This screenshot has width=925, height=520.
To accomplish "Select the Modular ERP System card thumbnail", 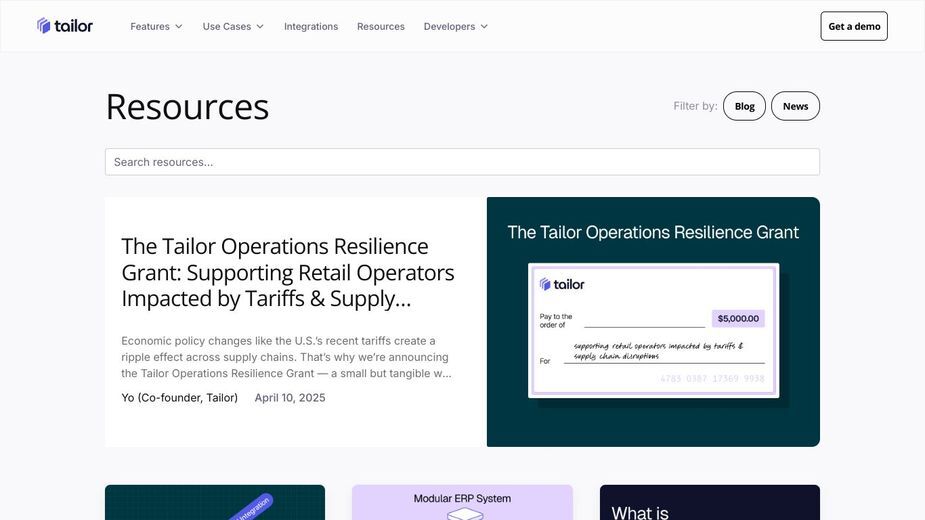I will pos(462,502).
